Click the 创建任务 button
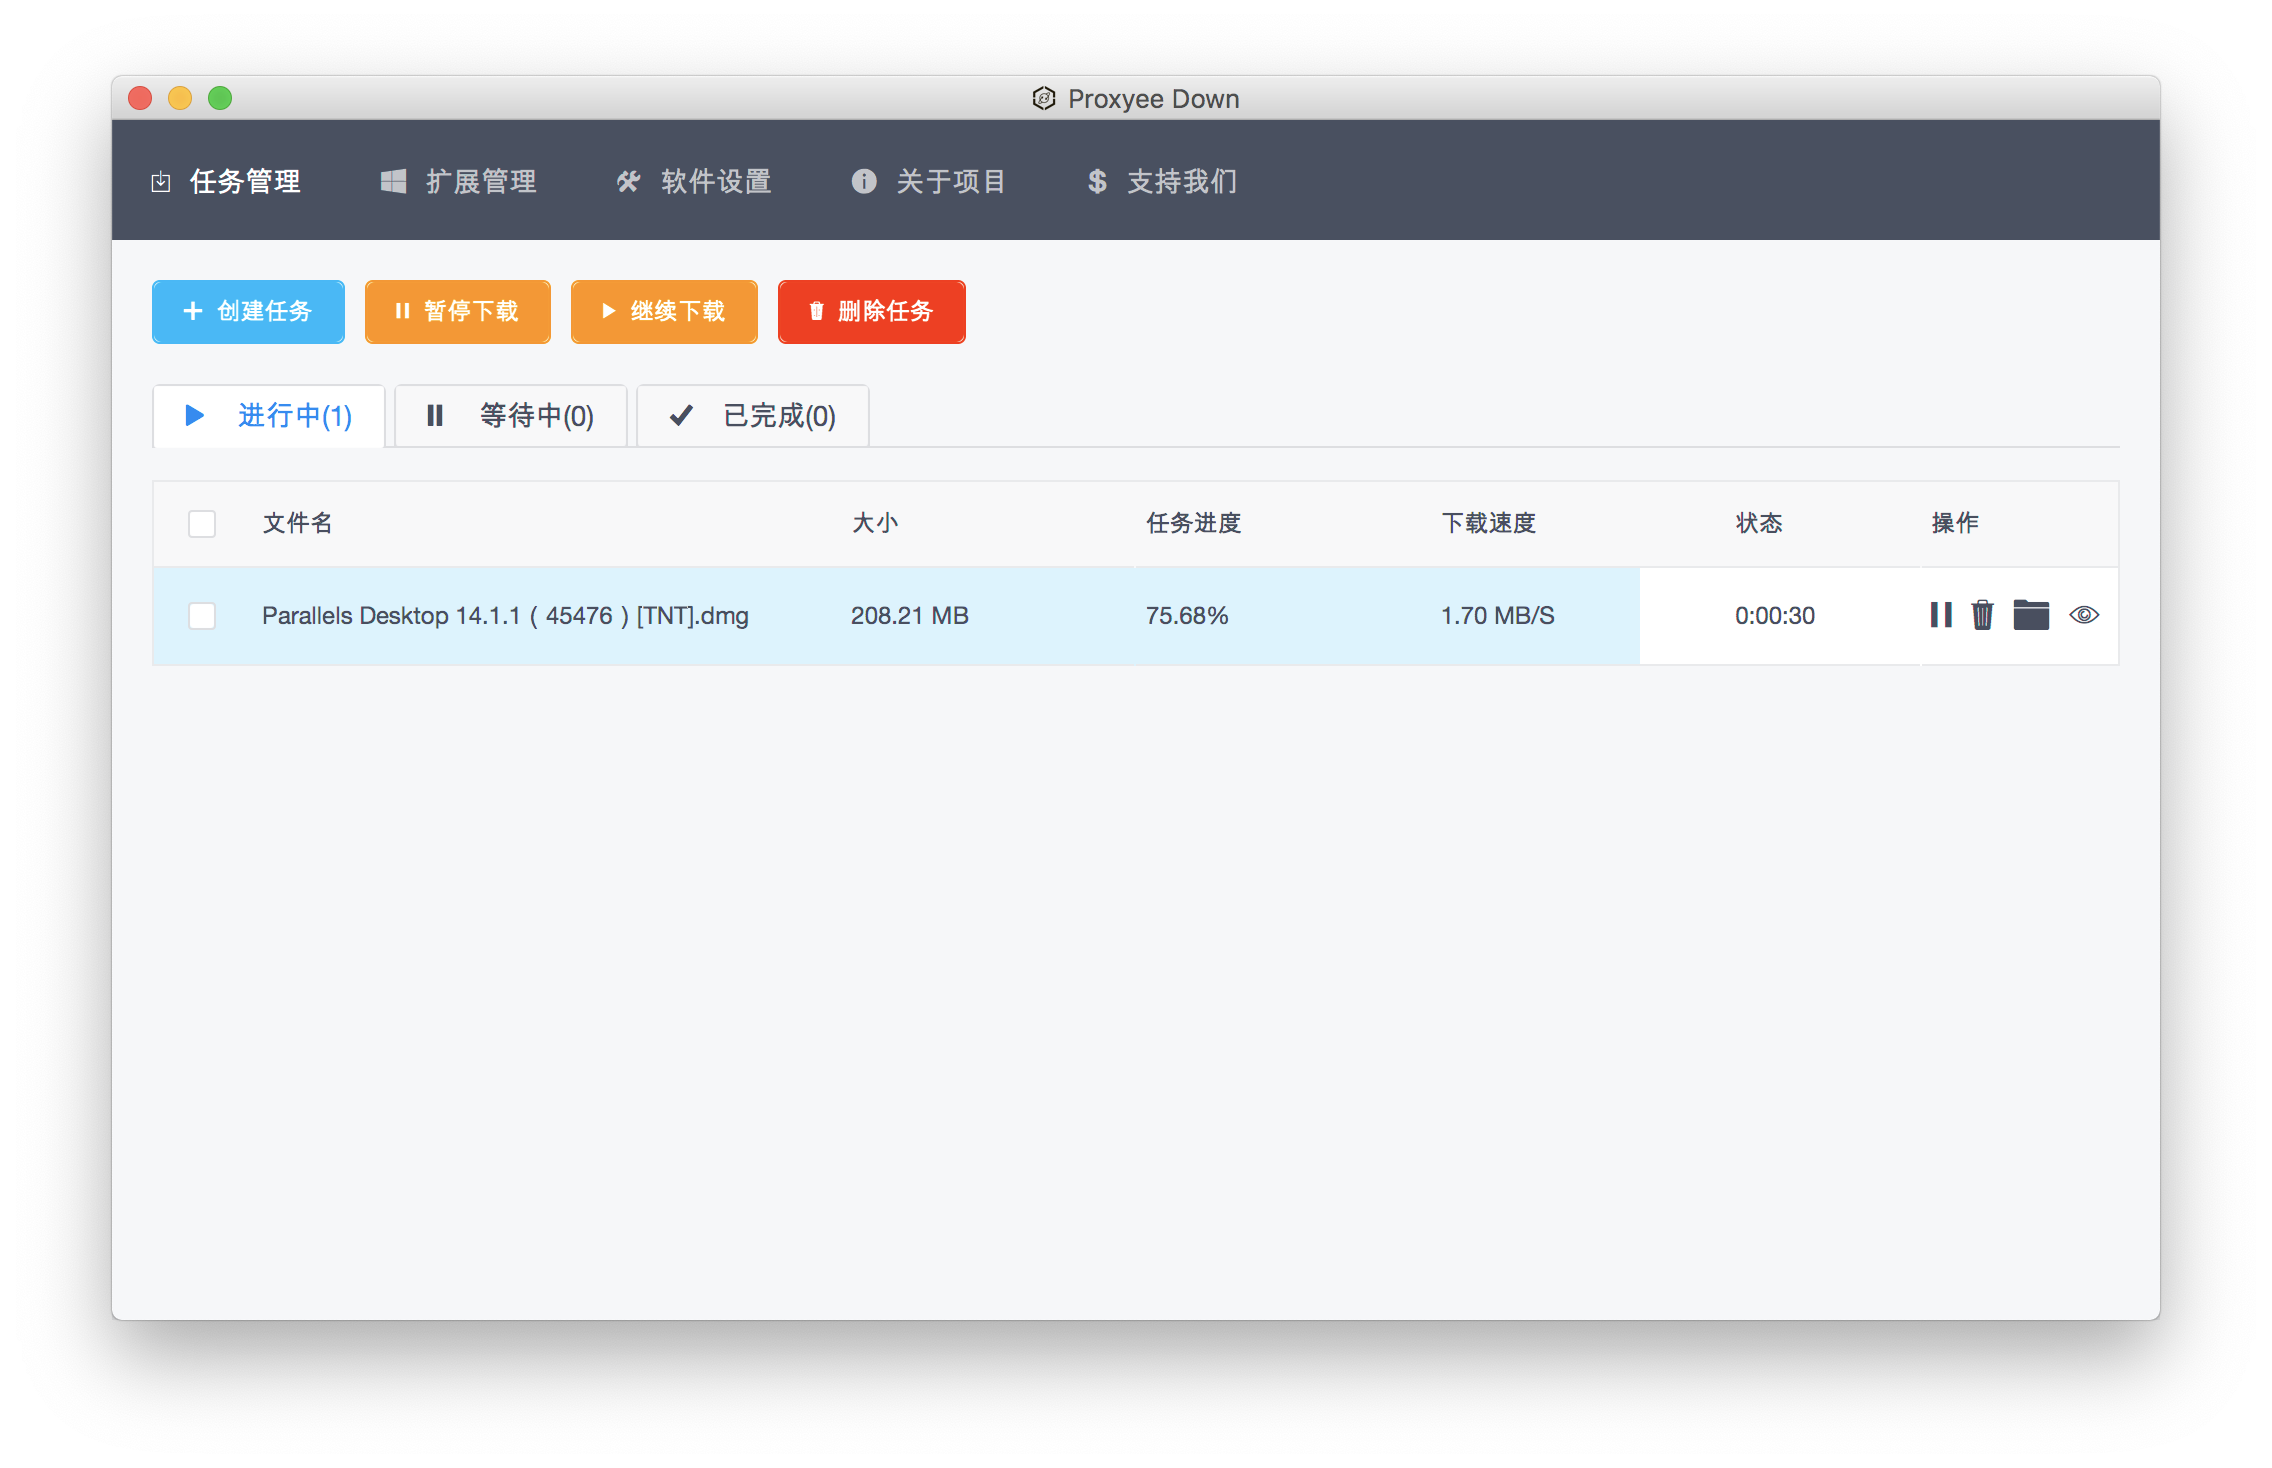Screen dimensions: 2272x1468 248,312
